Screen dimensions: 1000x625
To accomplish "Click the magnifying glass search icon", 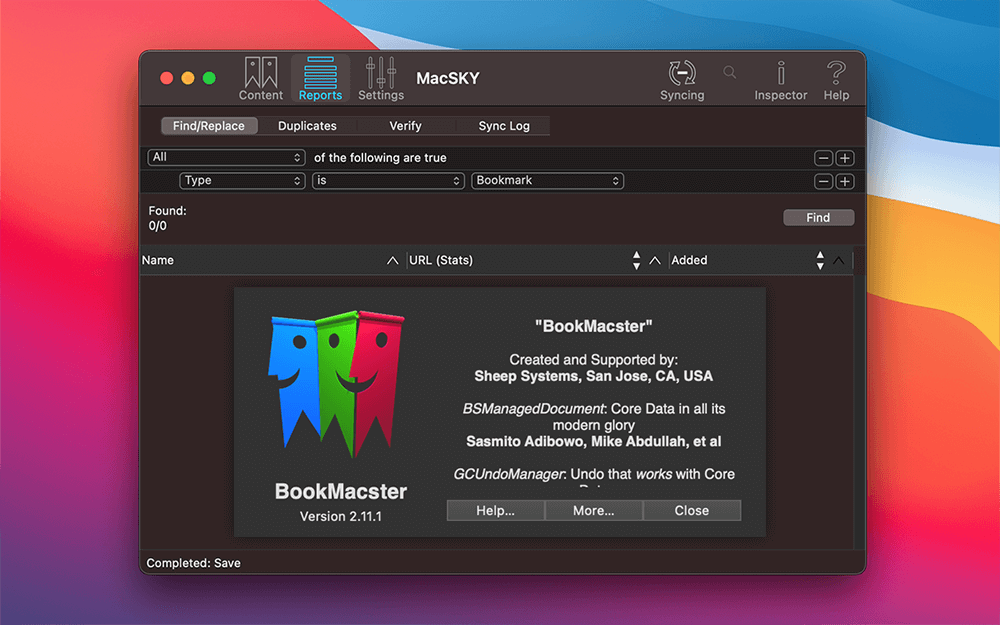I will coord(730,73).
